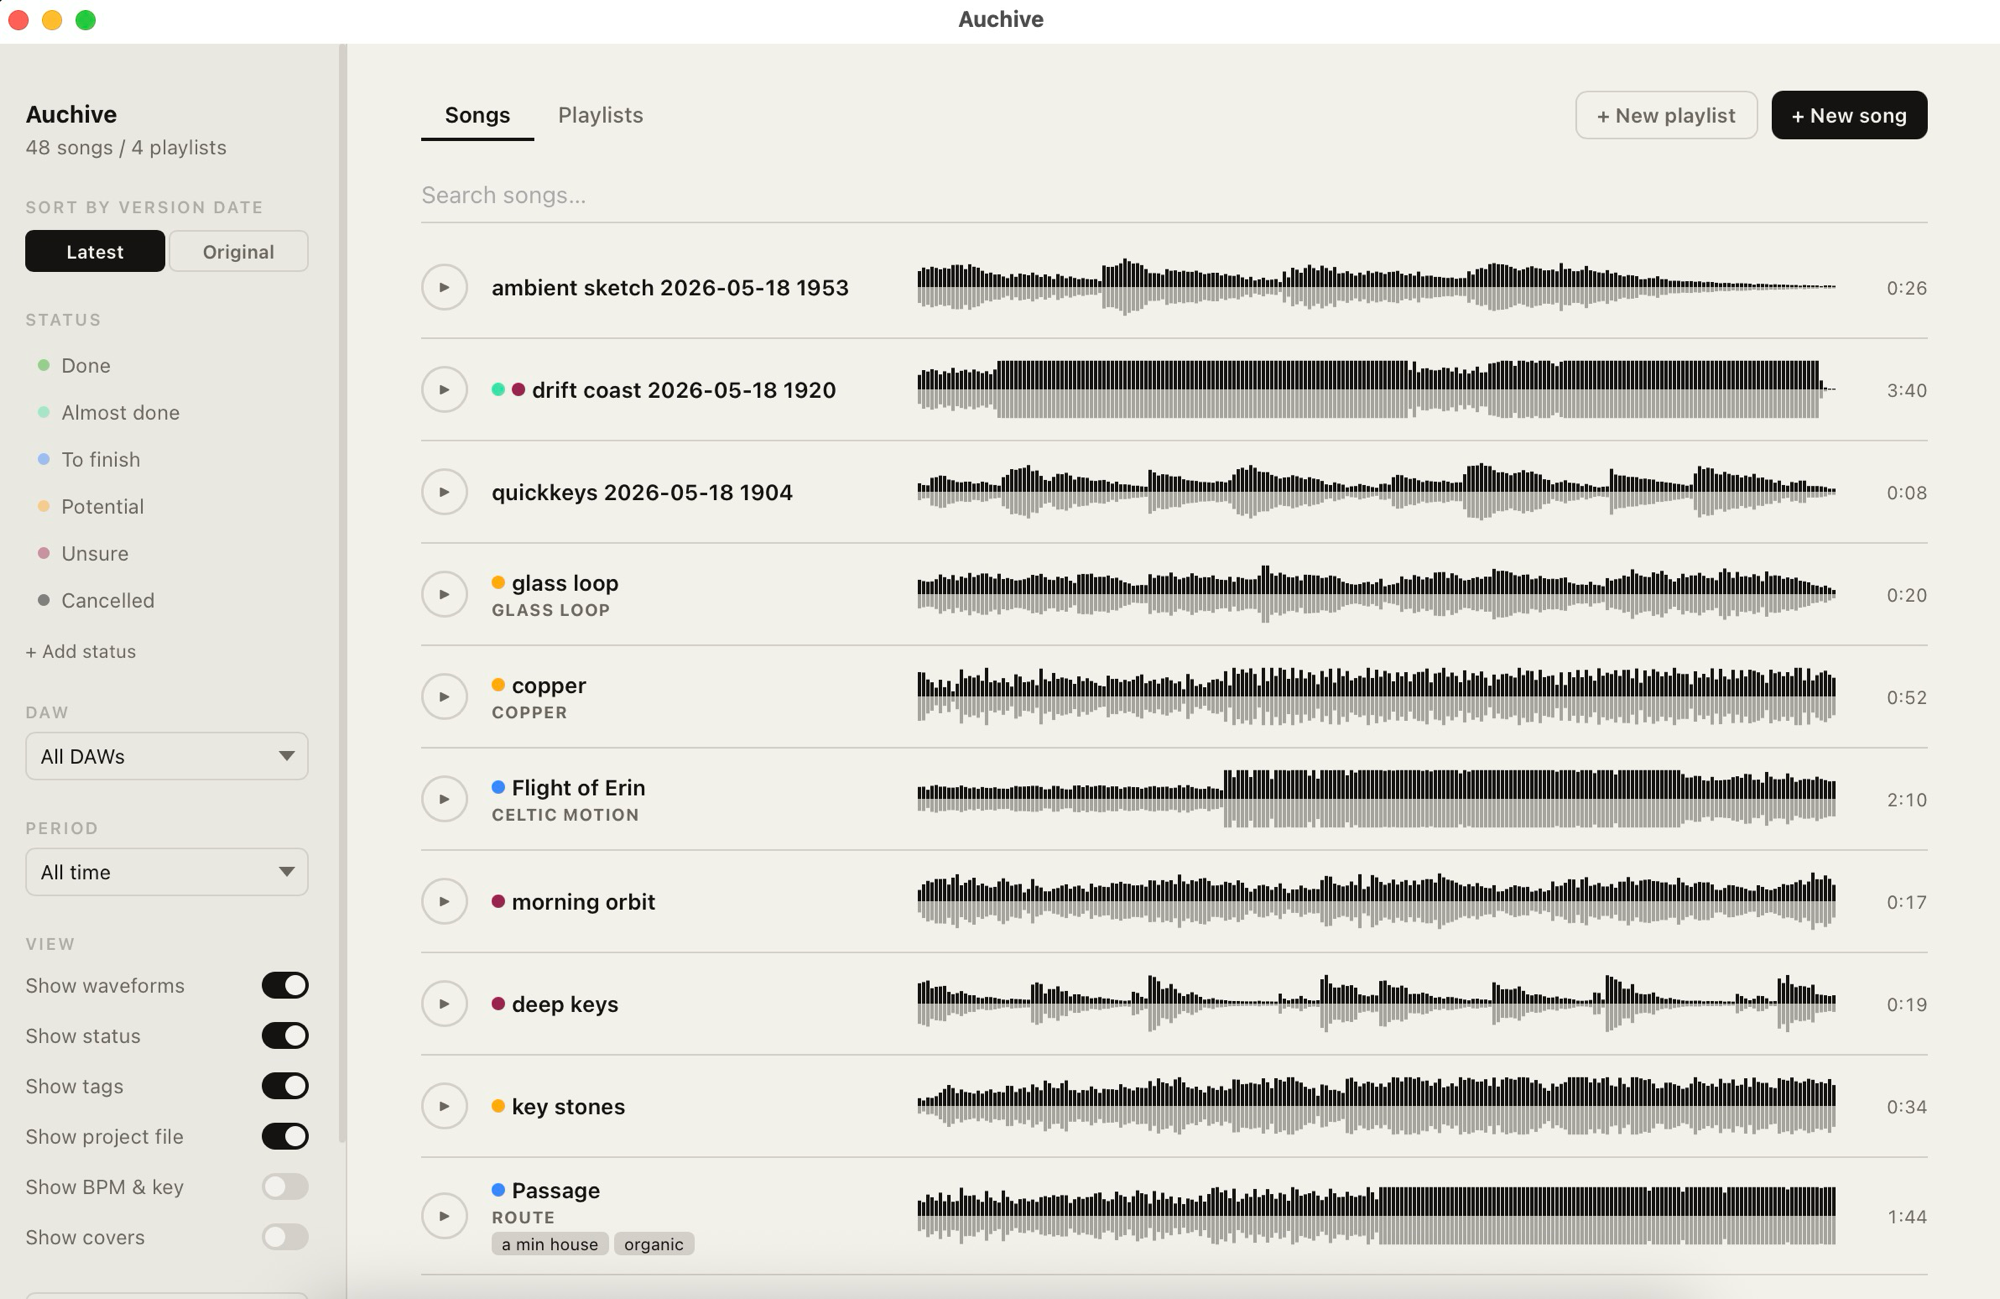This screenshot has width=2000, height=1299.
Task: Click the organic tag on Passage
Action: point(654,1244)
